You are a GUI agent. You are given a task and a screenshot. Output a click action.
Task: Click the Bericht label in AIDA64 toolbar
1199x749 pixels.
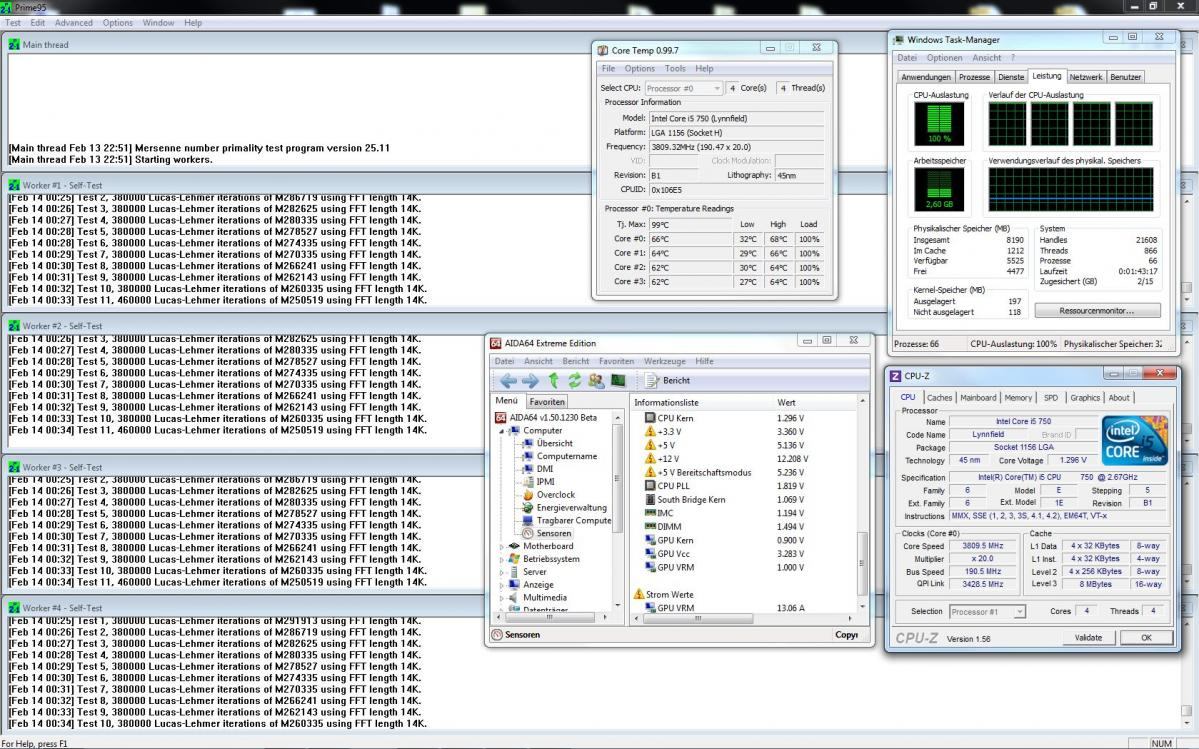[x=676, y=380]
